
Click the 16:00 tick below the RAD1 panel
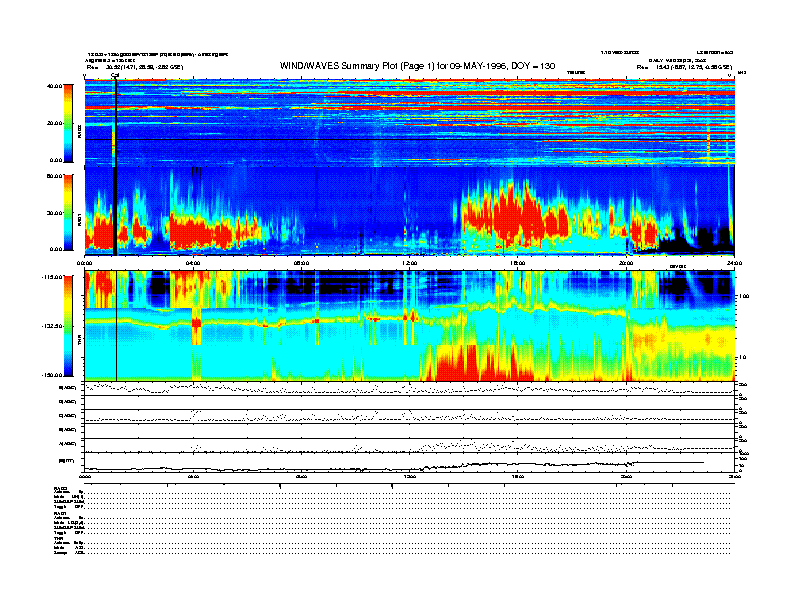point(518,263)
